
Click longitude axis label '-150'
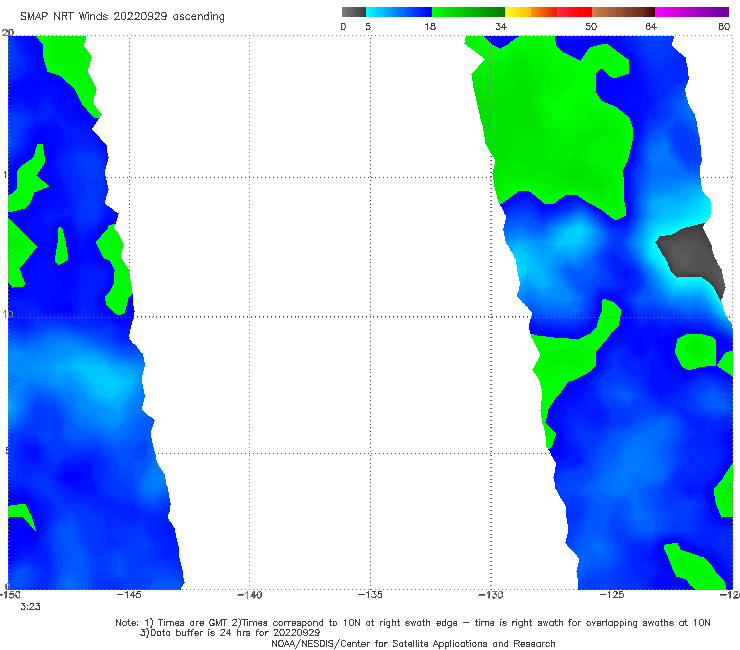point(10,595)
